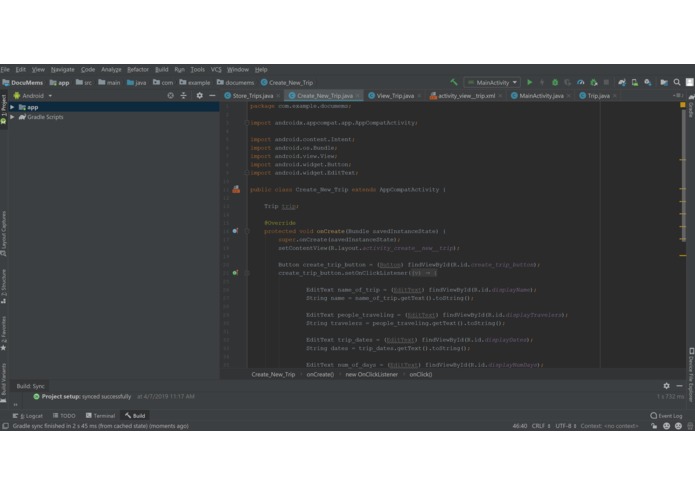Open the Terminal tool window button
695x494 pixels.
tap(101, 416)
